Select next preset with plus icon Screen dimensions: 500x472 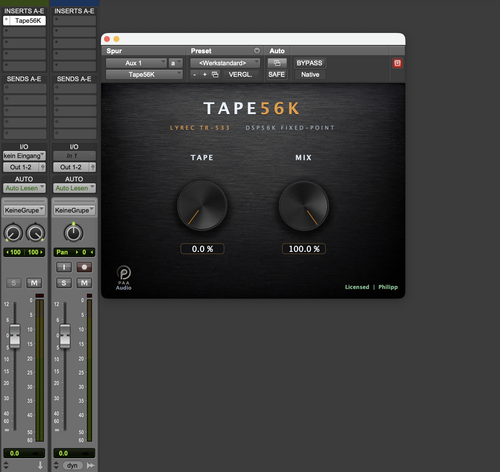(205, 74)
